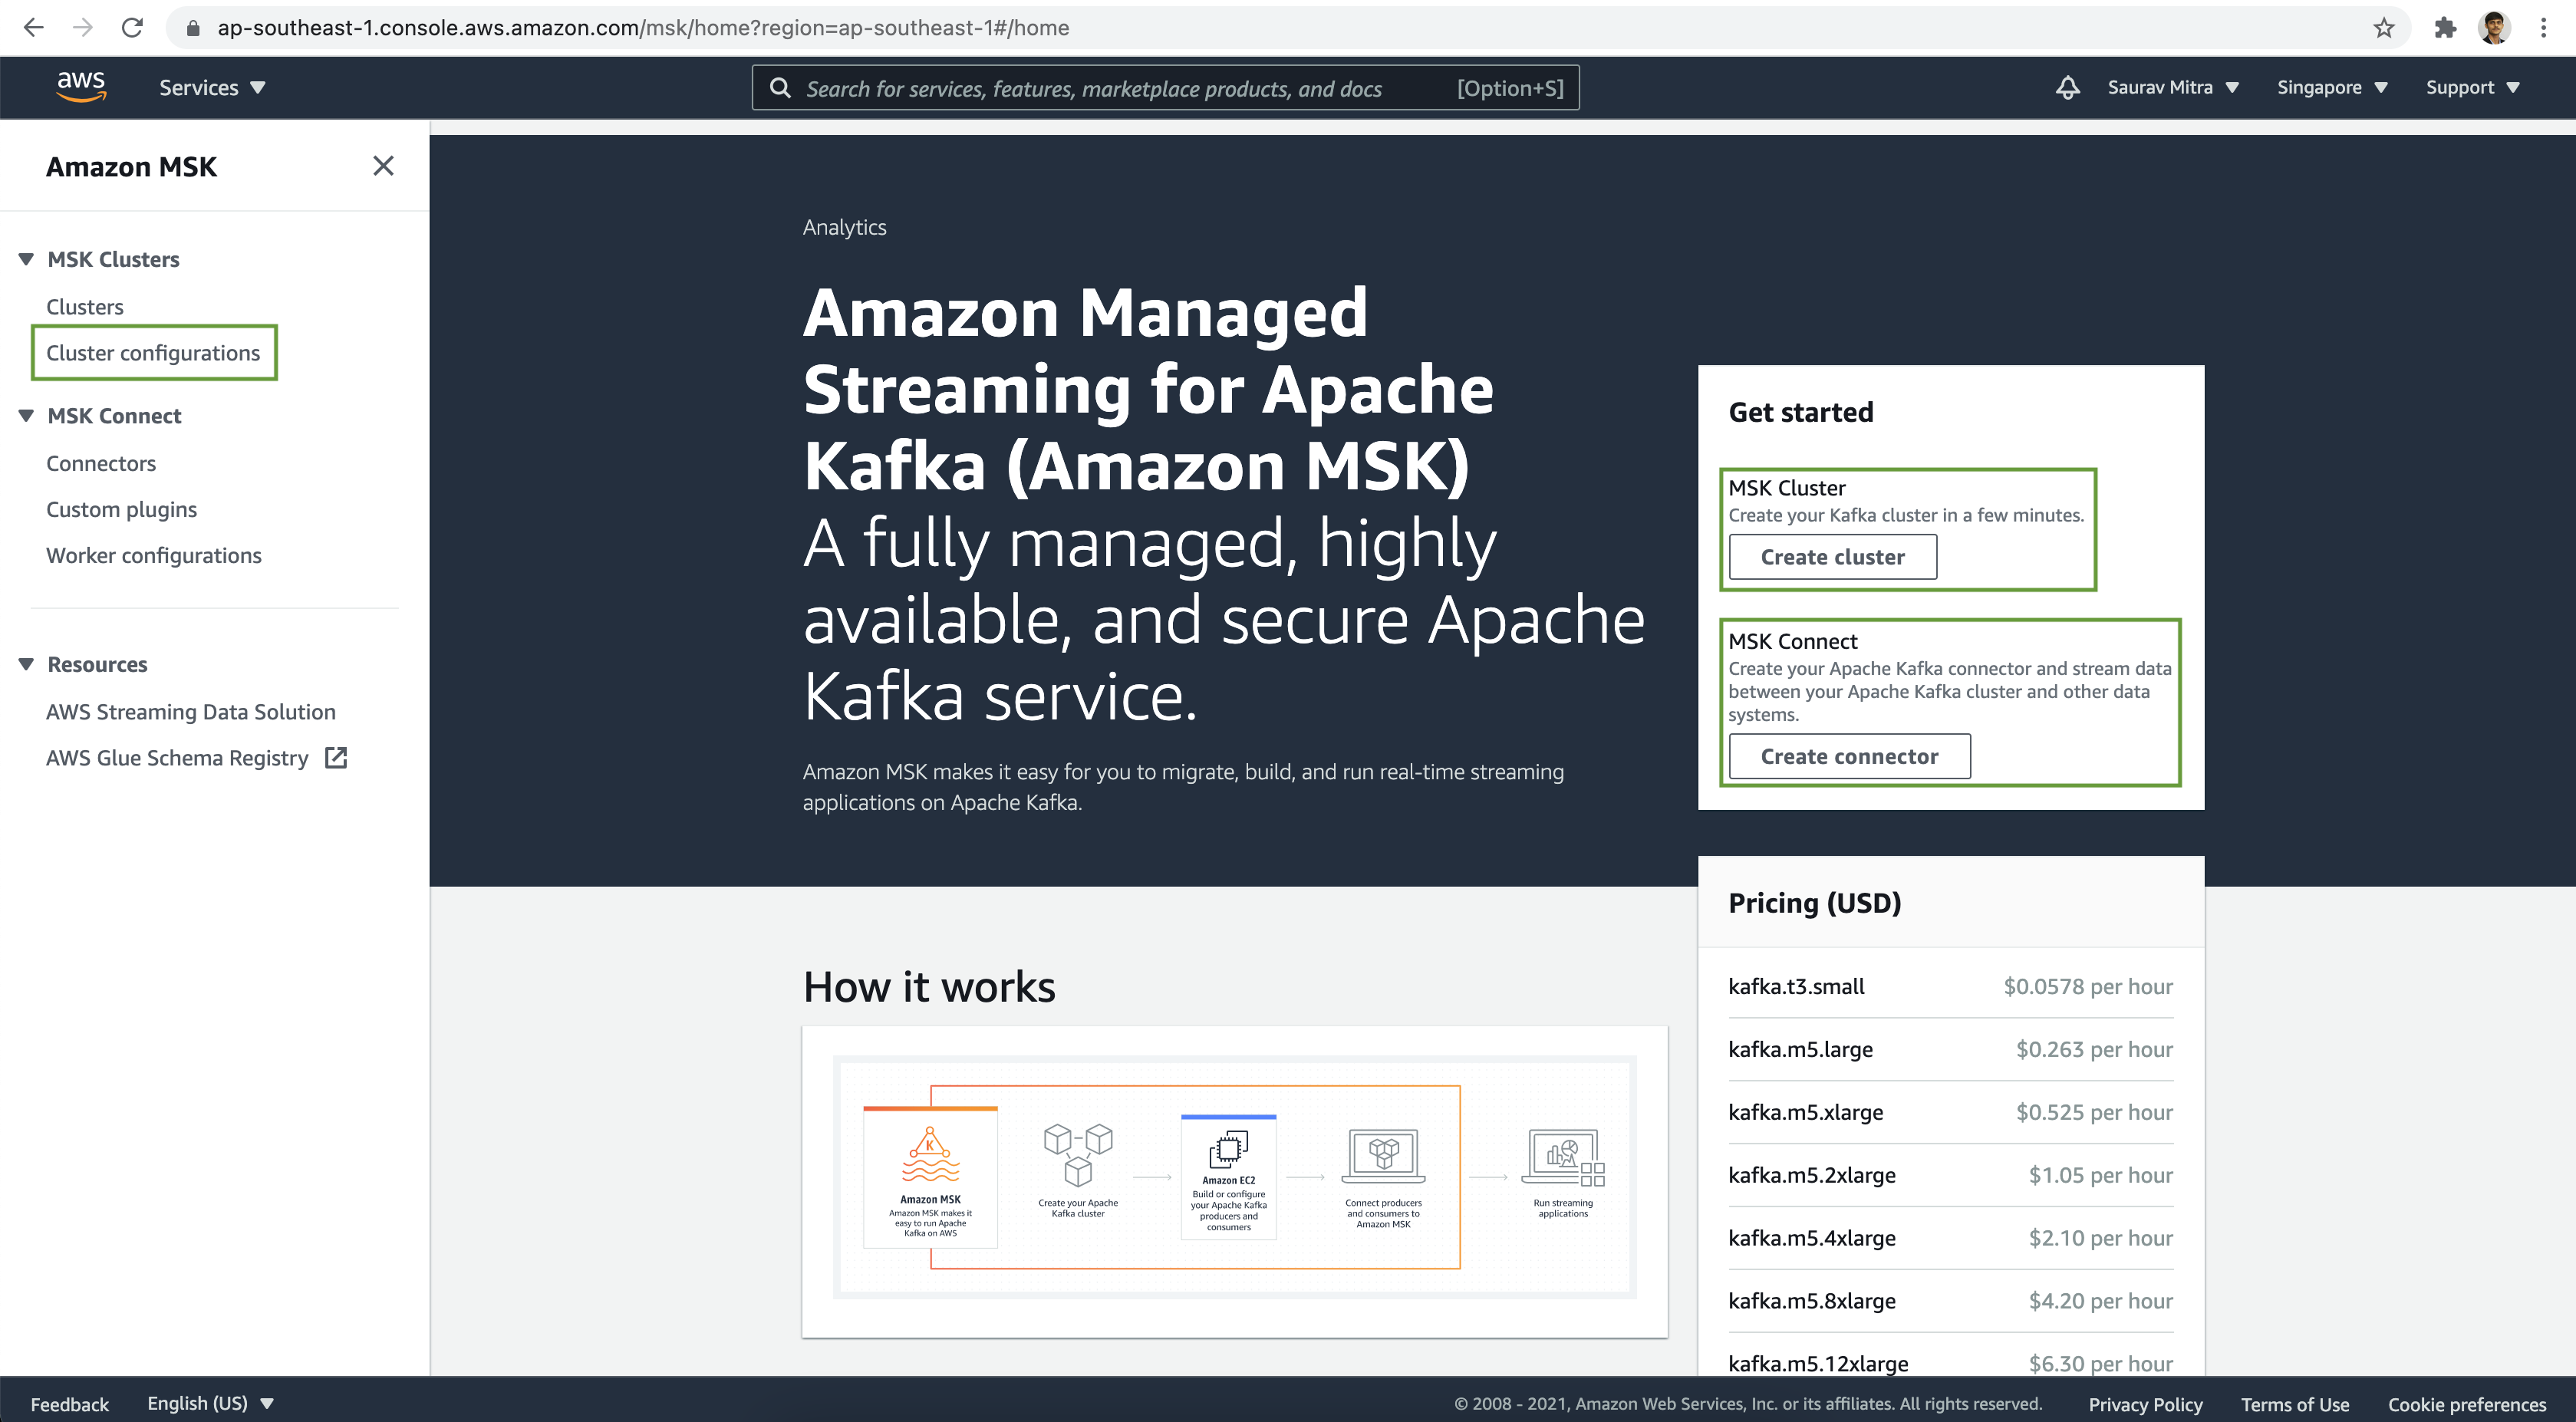The image size is (2576, 1422).
Task: Open AWS Streaming Data Solution link
Action: click(x=191, y=712)
